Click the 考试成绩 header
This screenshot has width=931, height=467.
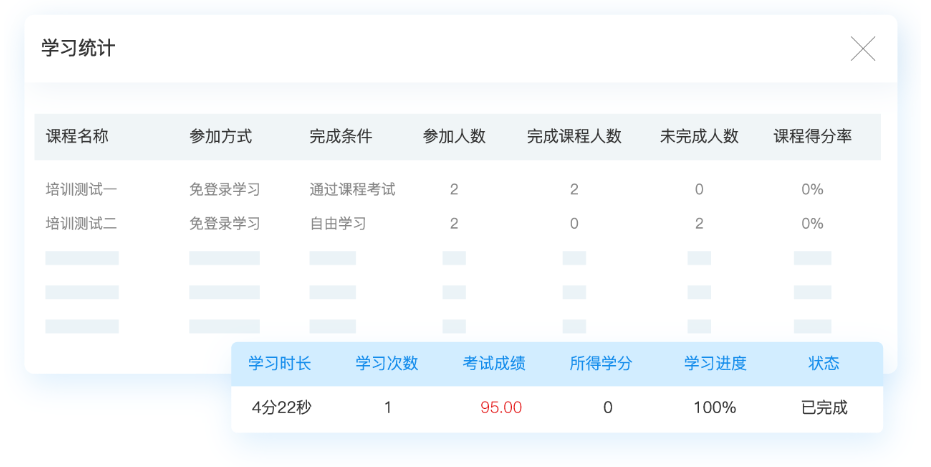click(x=494, y=363)
